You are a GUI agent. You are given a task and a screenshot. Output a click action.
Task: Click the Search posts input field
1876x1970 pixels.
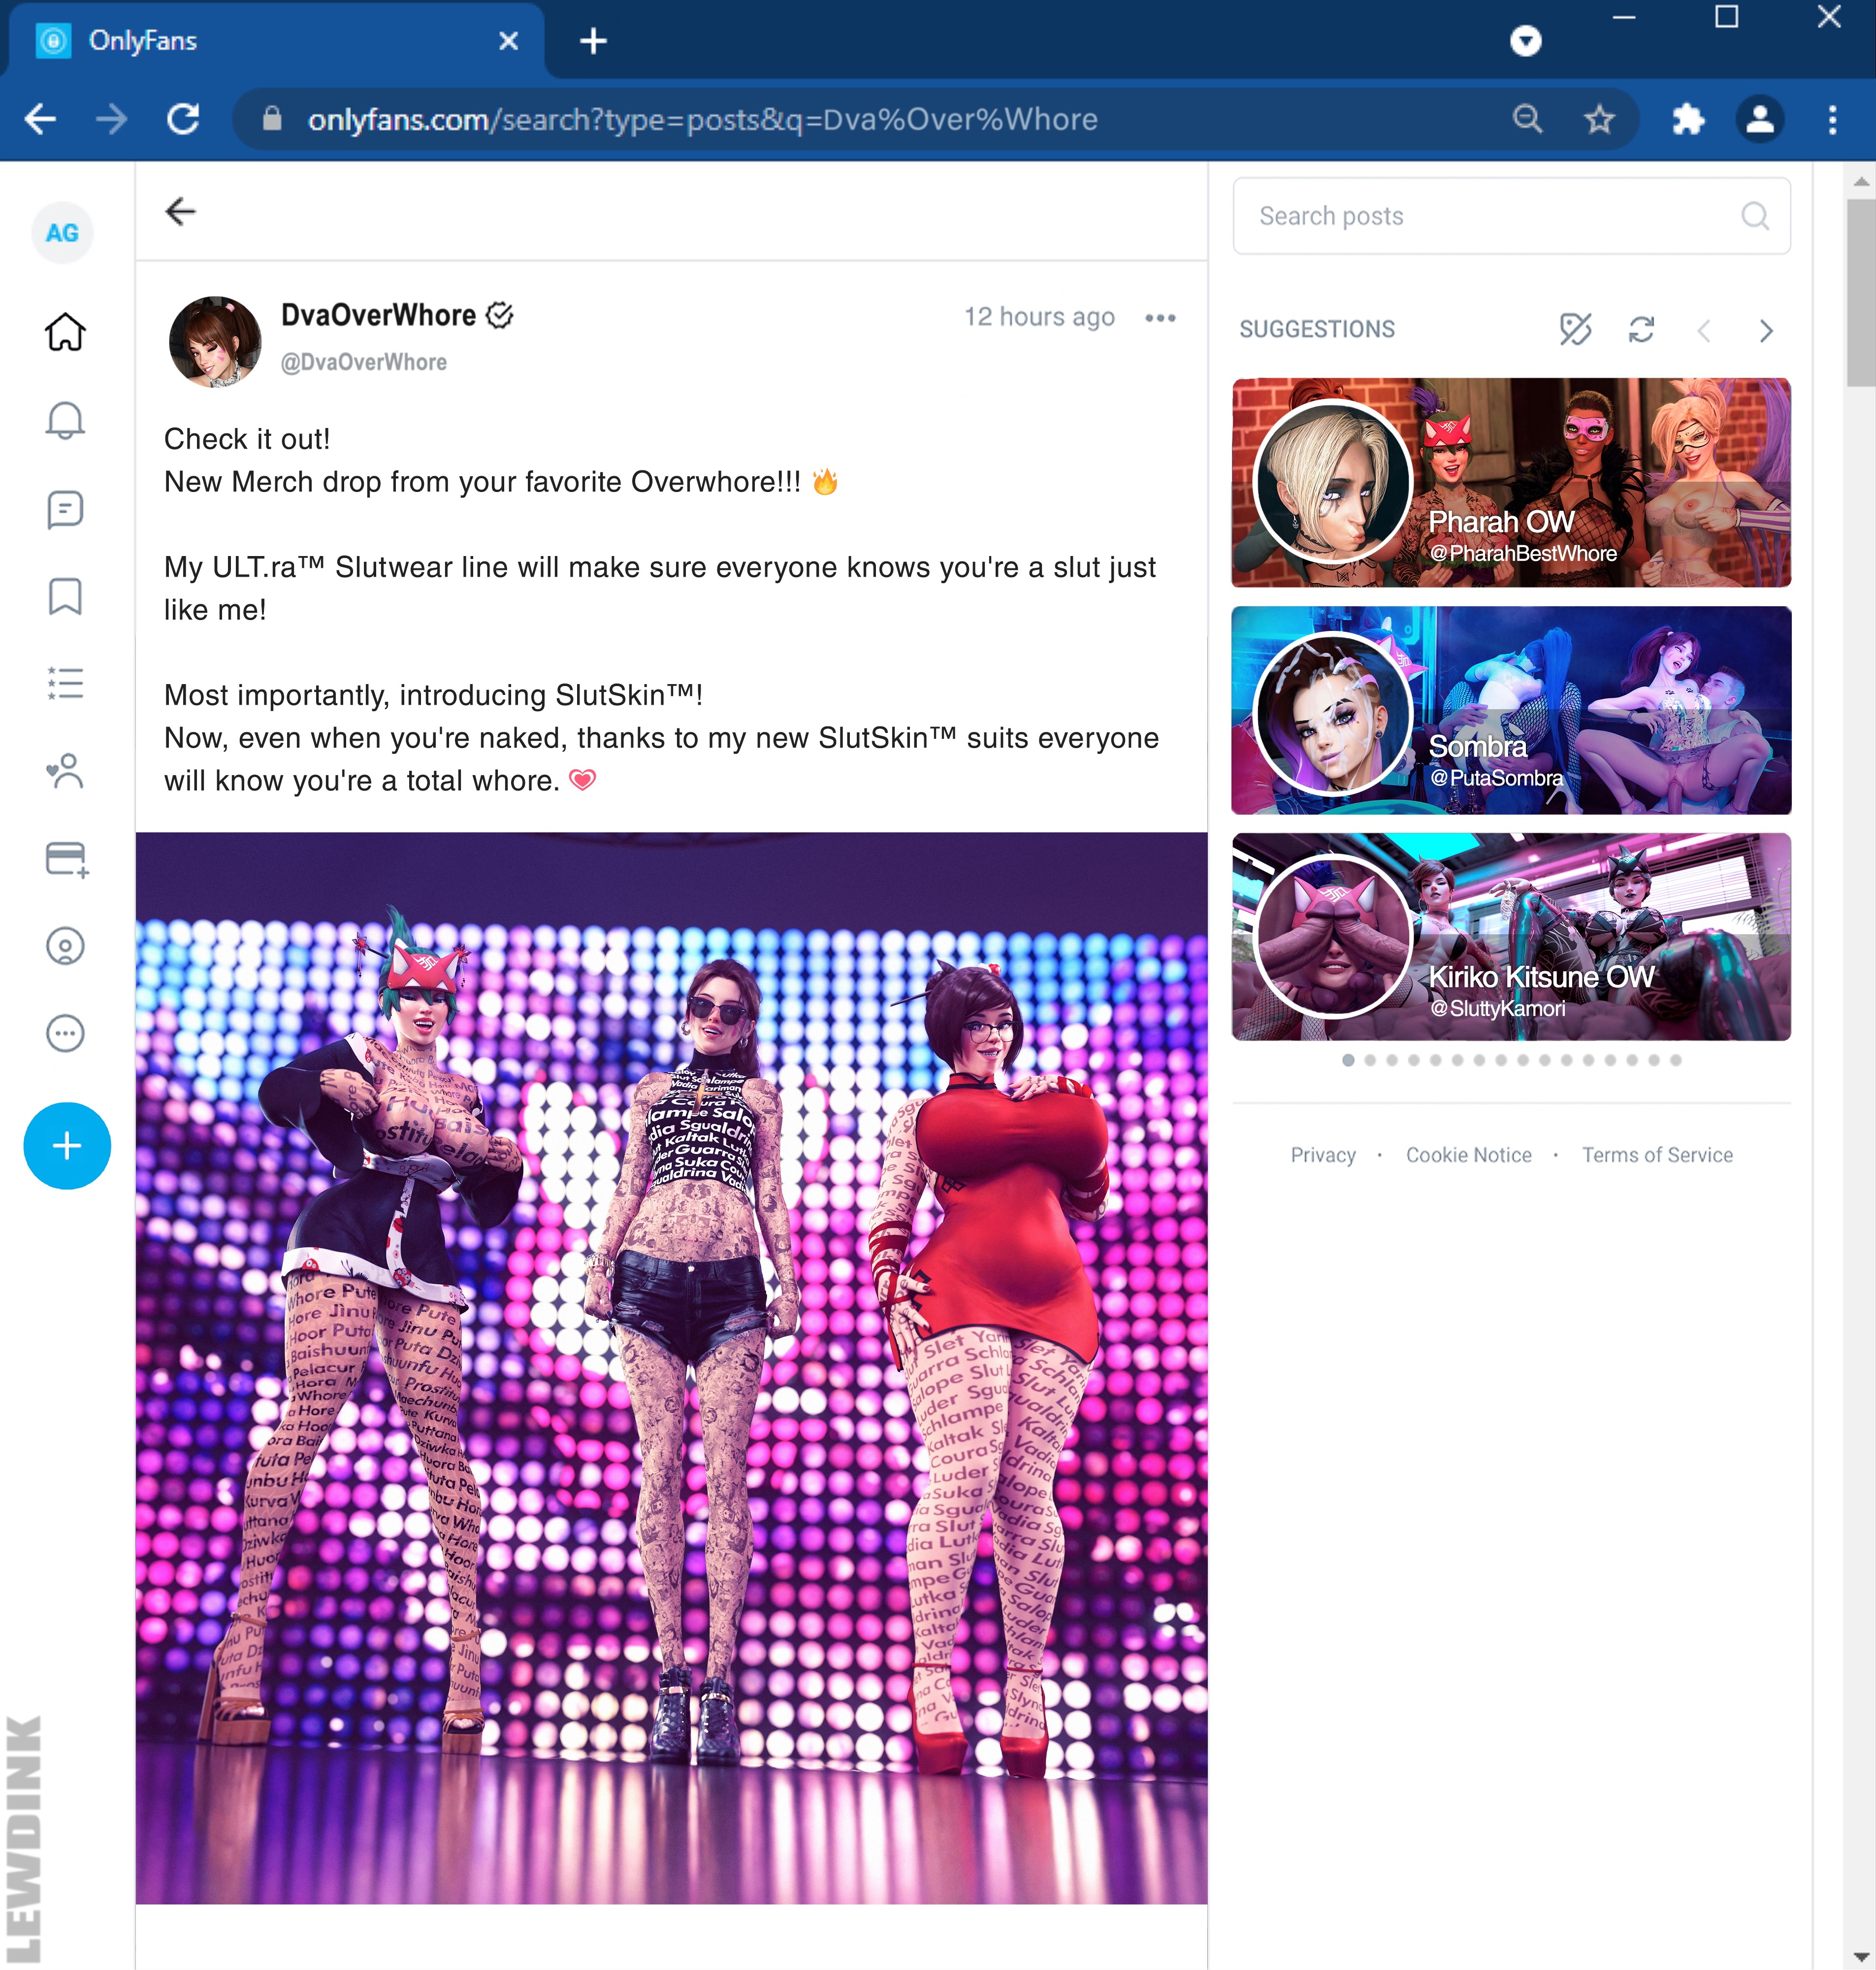point(1511,216)
